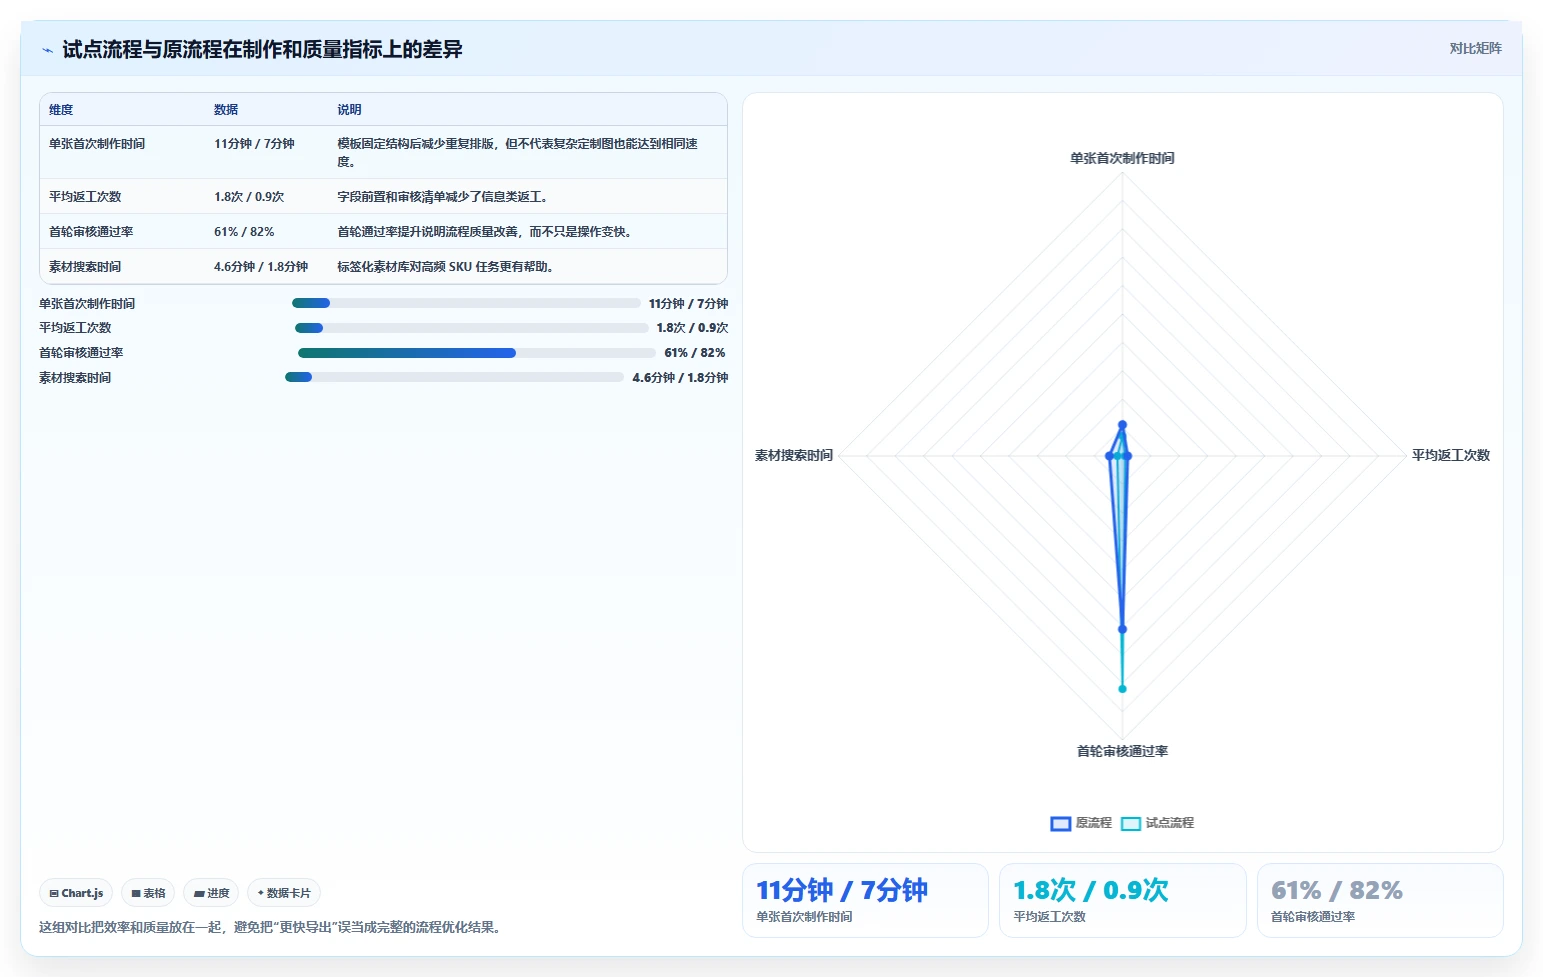Select the 素材搜索时间 progress bar

point(455,377)
